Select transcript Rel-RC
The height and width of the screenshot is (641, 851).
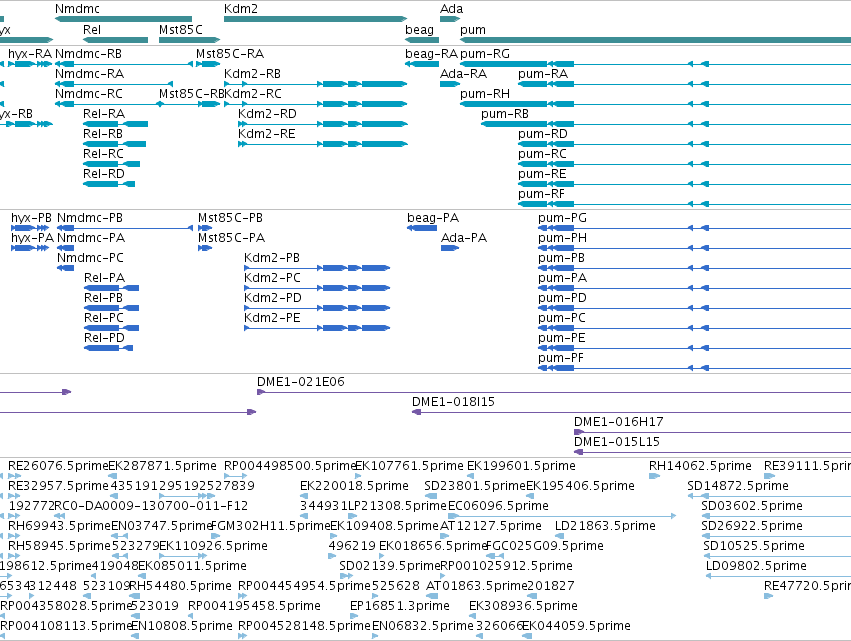click(x=111, y=164)
